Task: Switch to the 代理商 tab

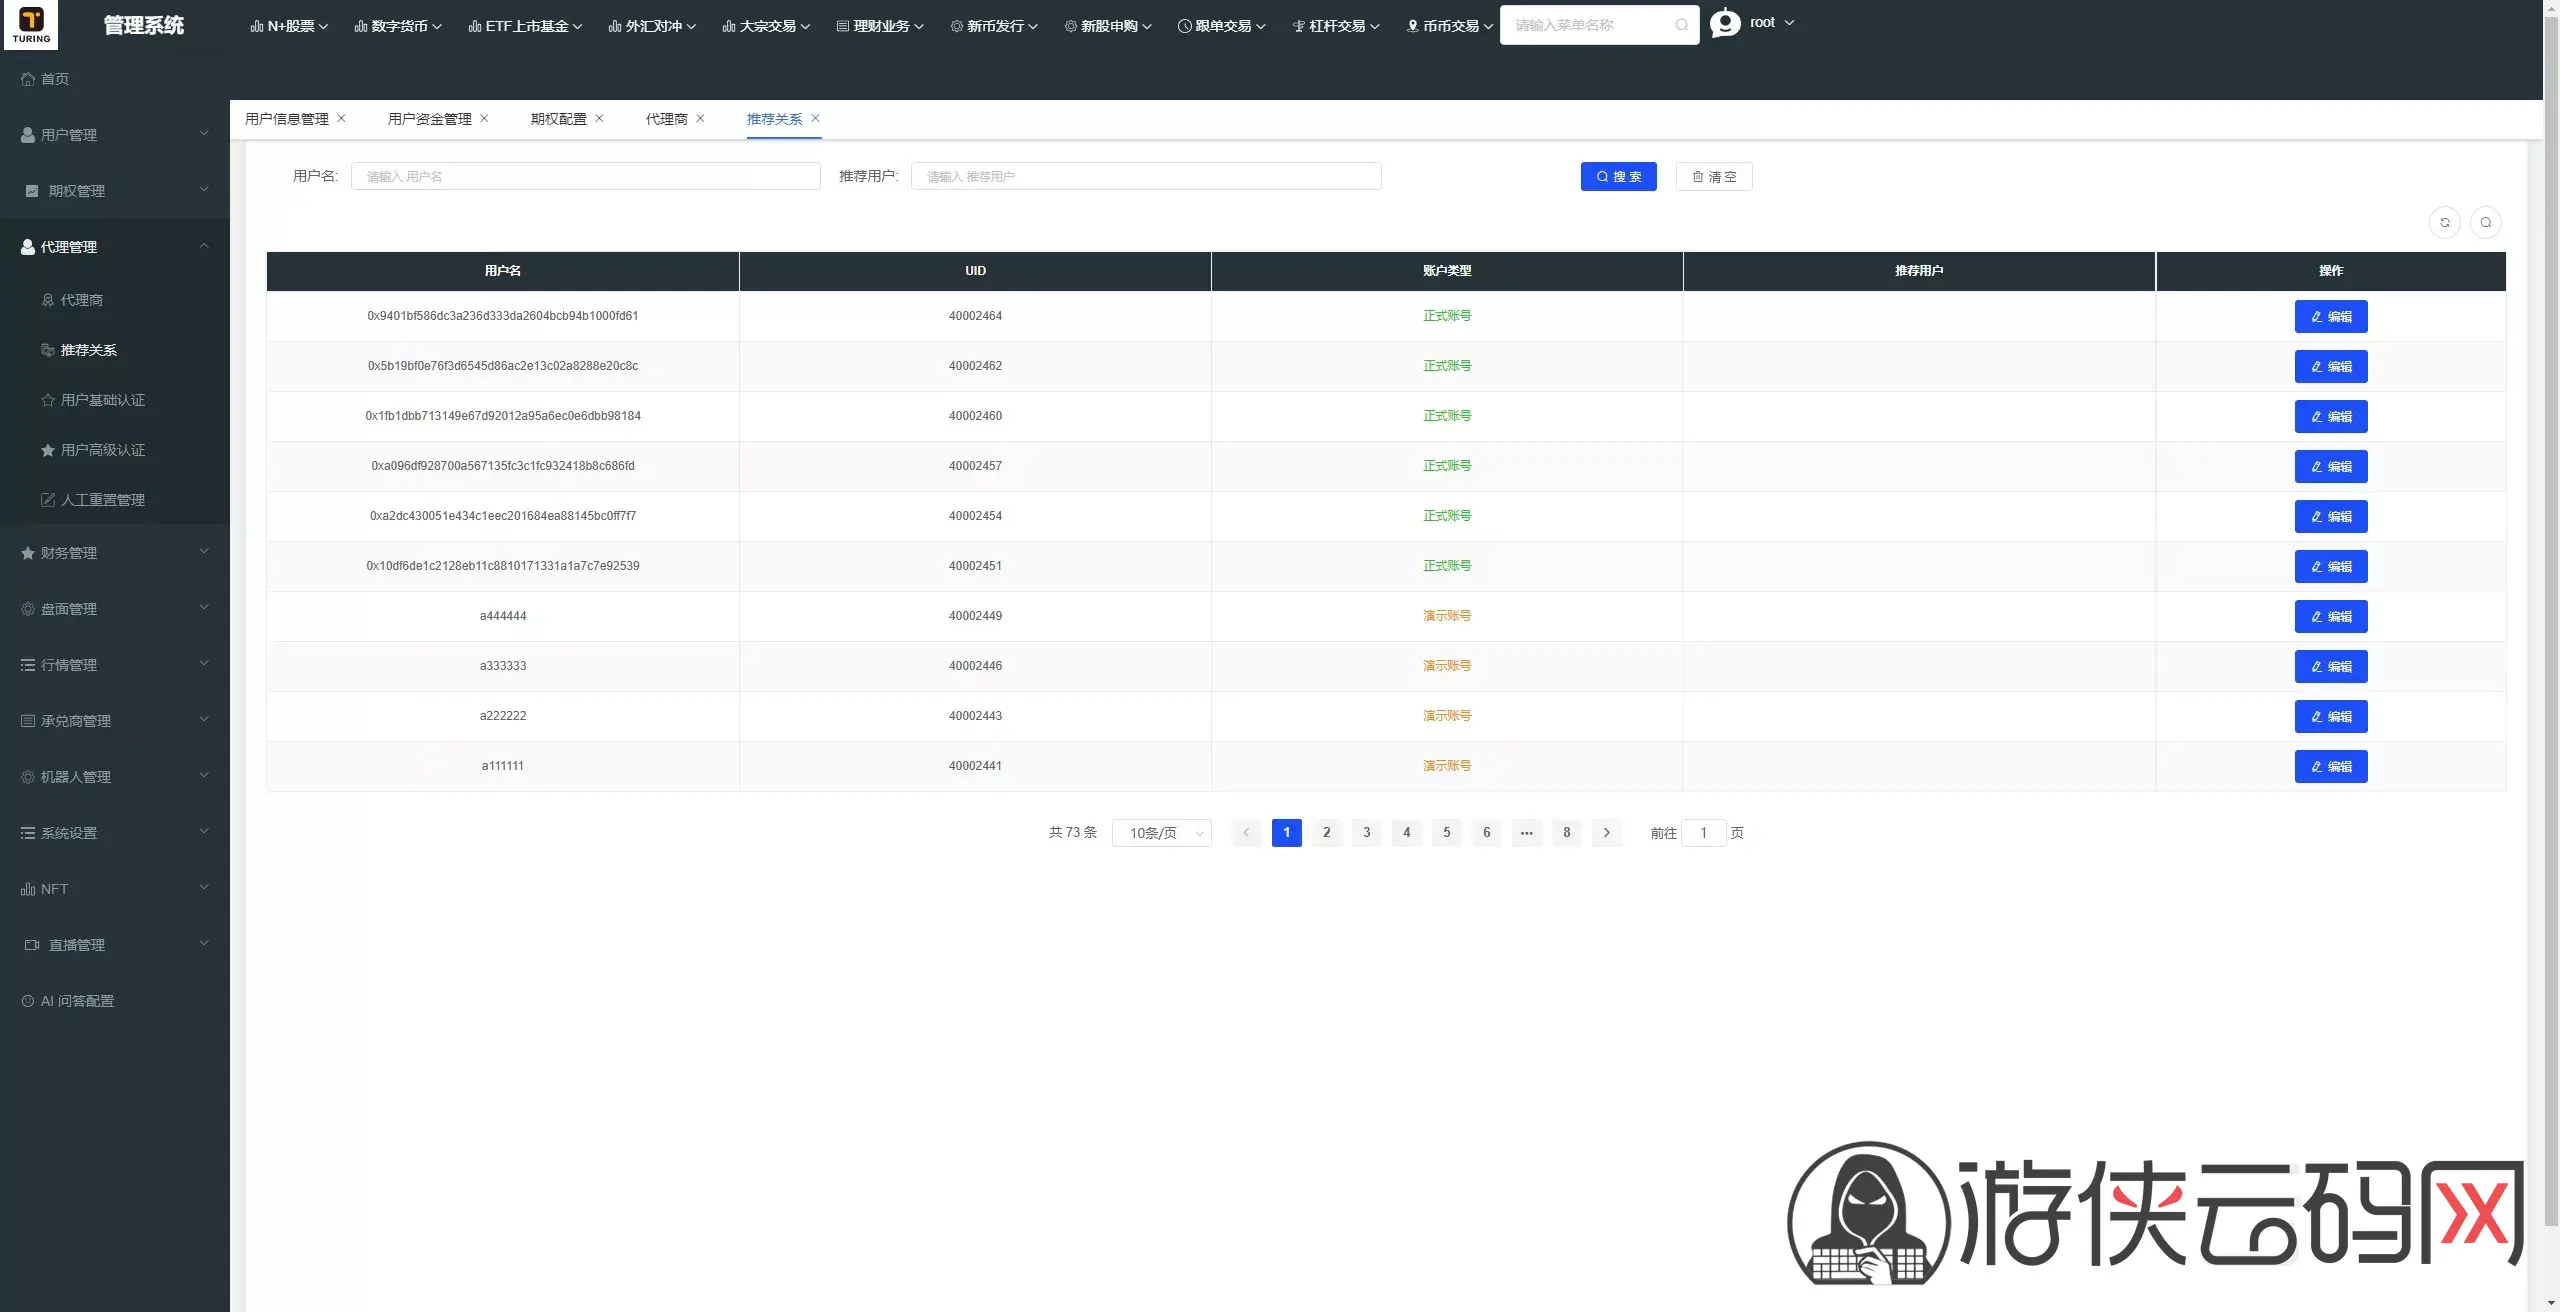Action: pyautogui.click(x=666, y=119)
